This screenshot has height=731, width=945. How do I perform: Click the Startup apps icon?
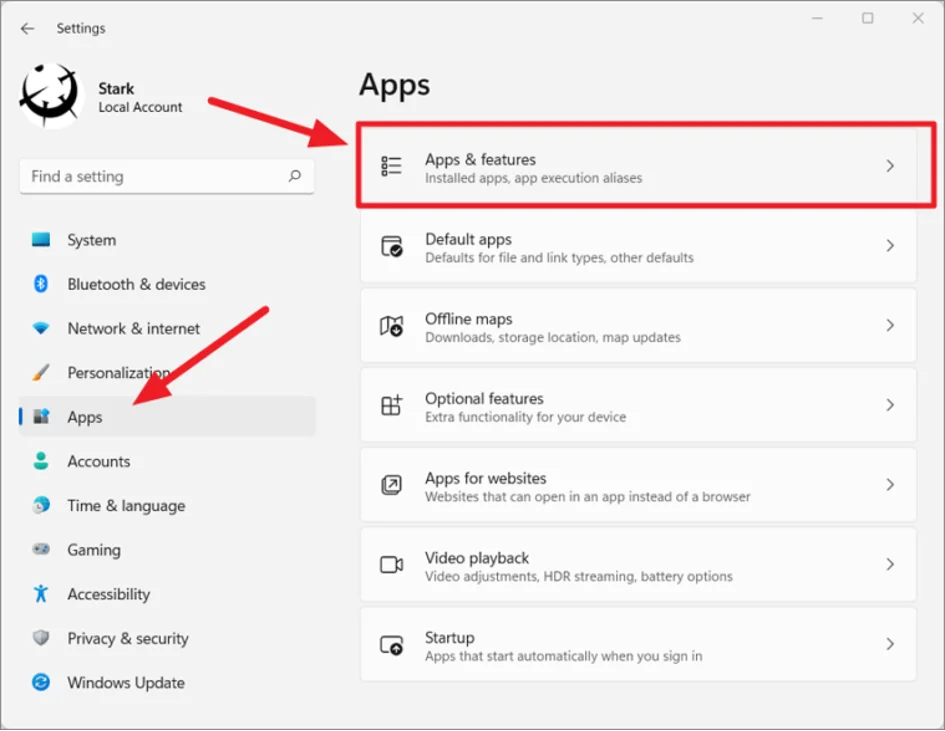tap(391, 645)
